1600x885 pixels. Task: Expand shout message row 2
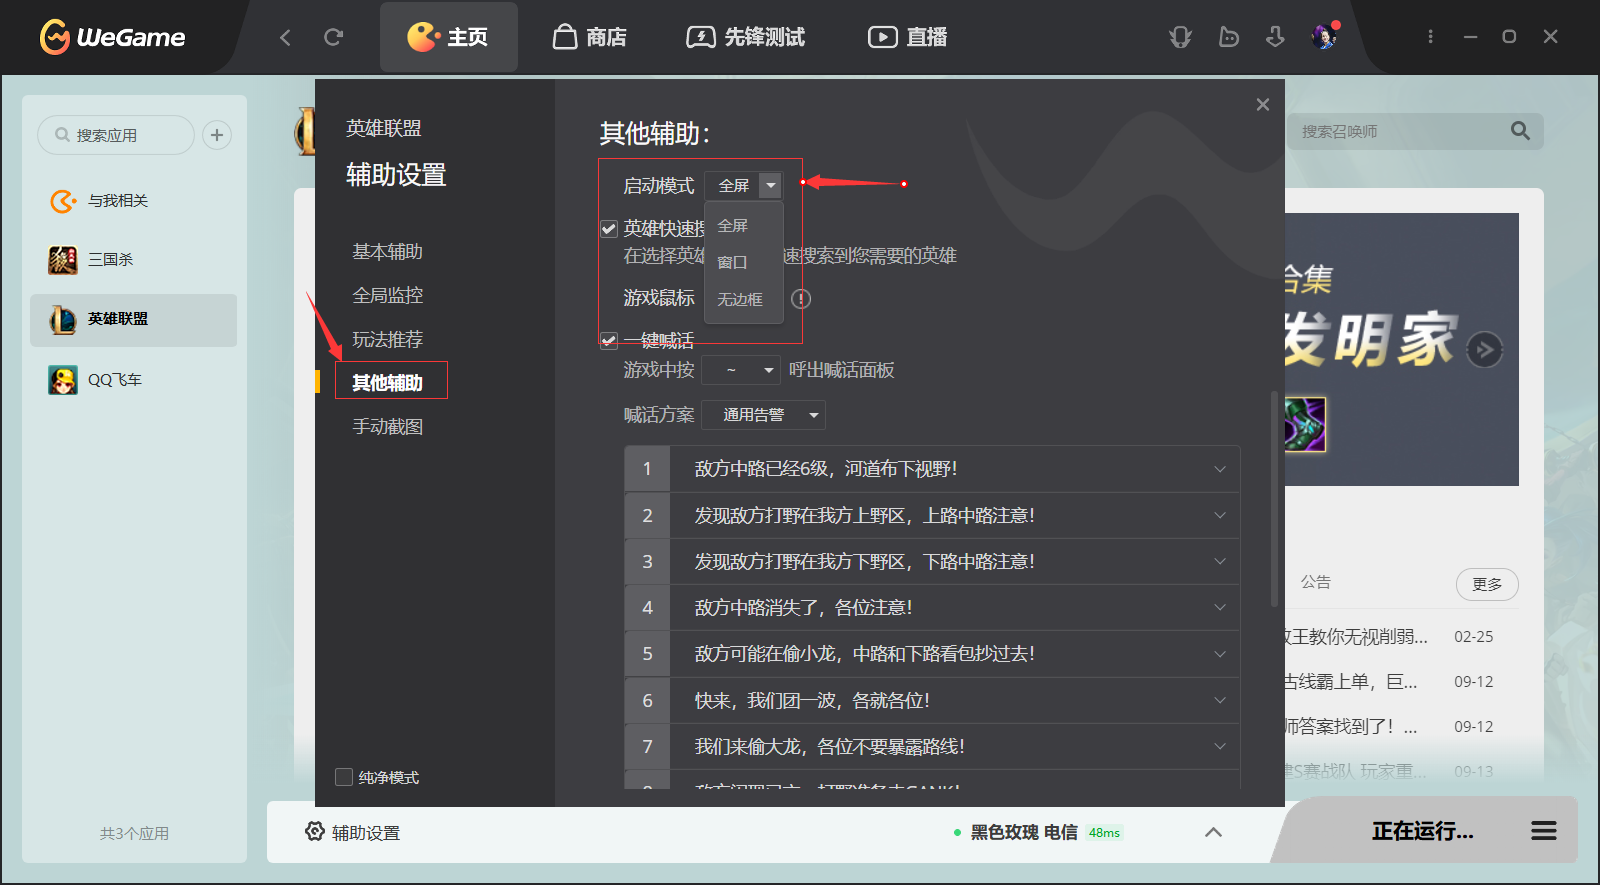(1219, 516)
